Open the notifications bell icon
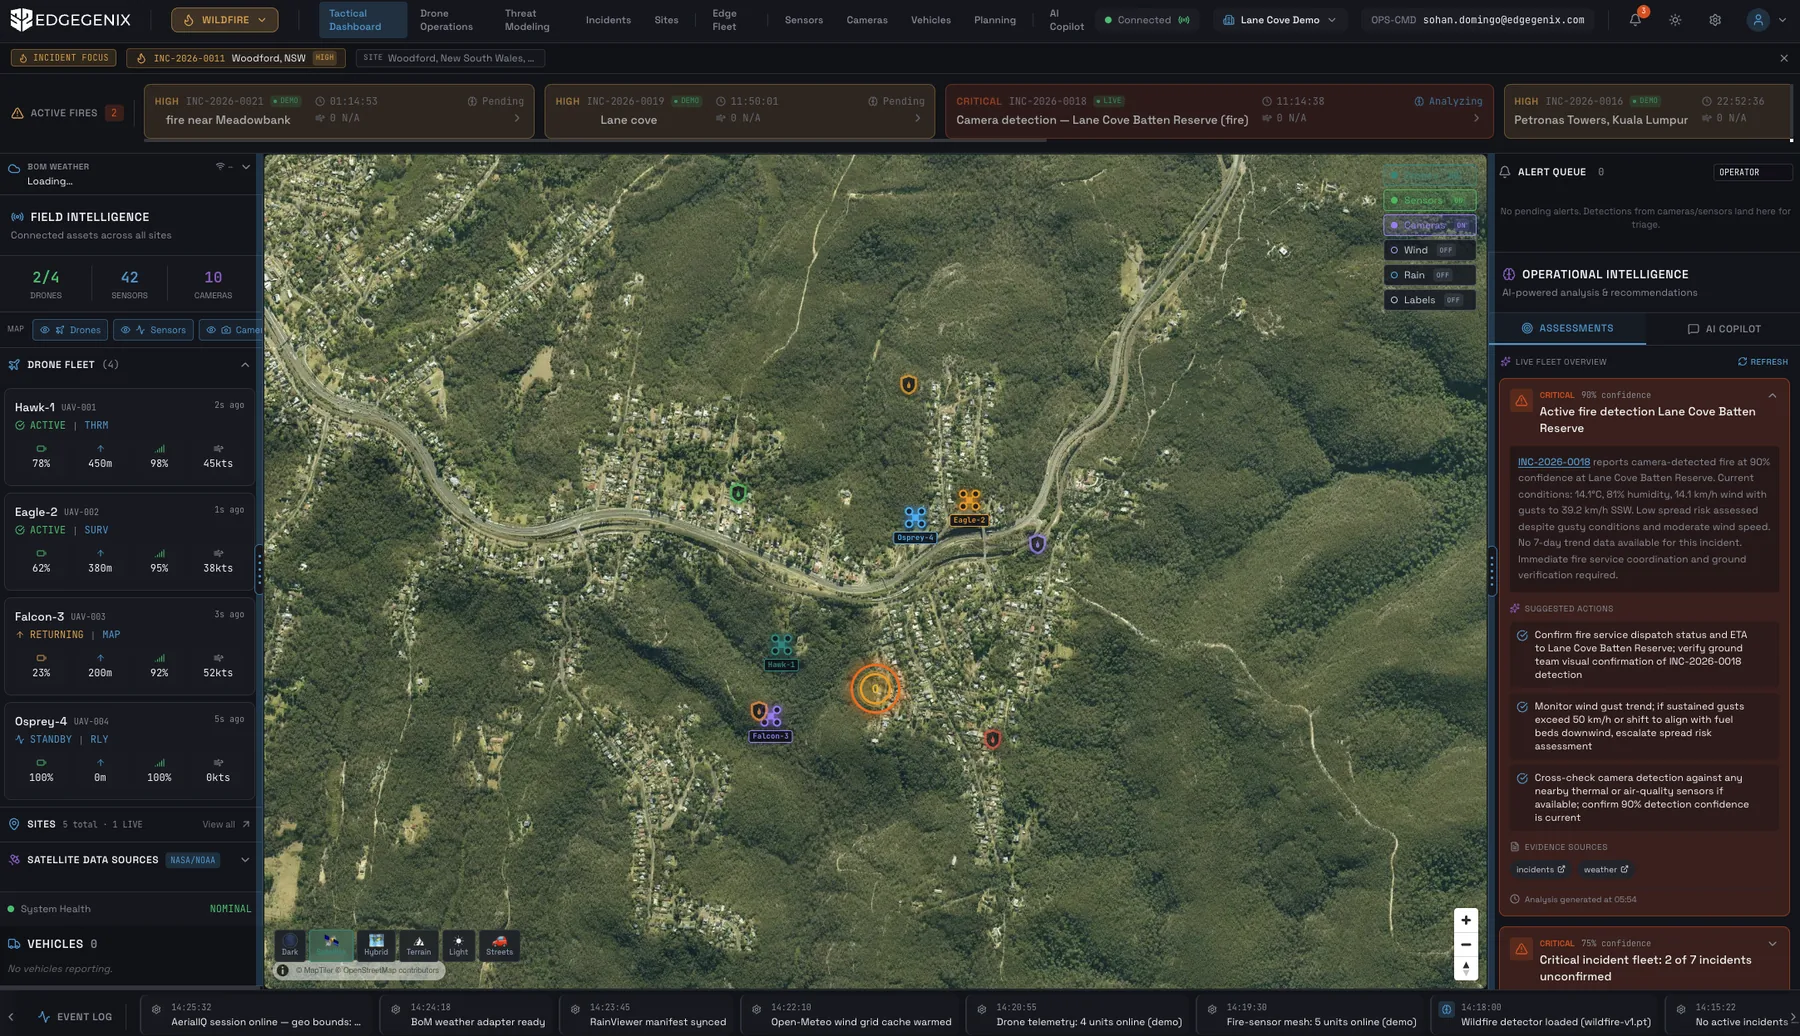Screen dimensions: 1800x1036 [1635, 20]
